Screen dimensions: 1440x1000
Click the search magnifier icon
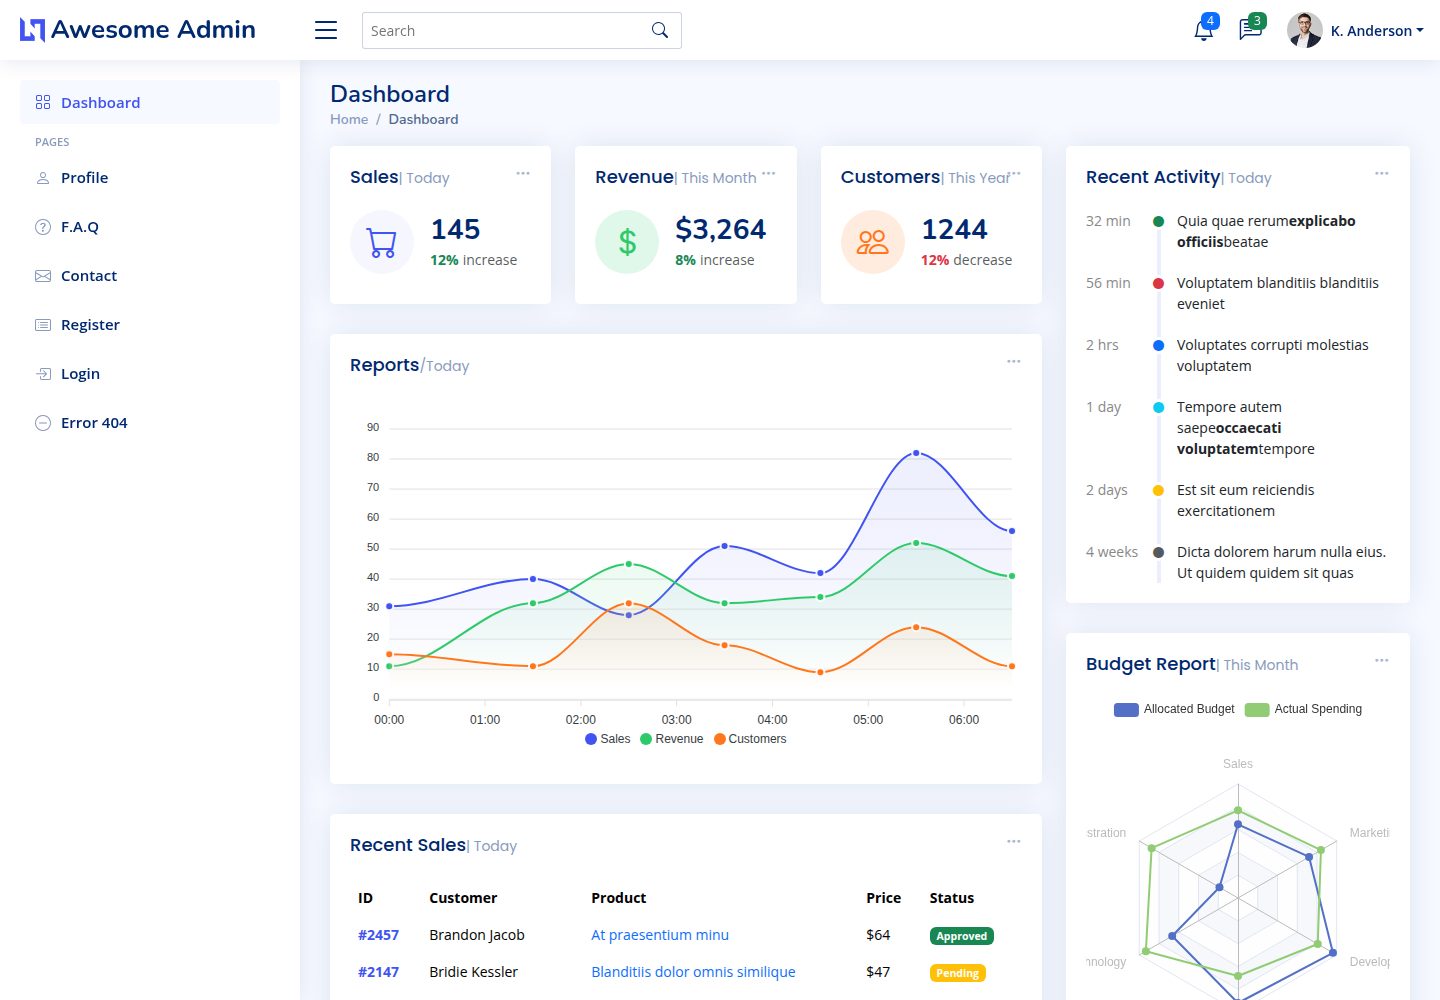tap(660, 30)
